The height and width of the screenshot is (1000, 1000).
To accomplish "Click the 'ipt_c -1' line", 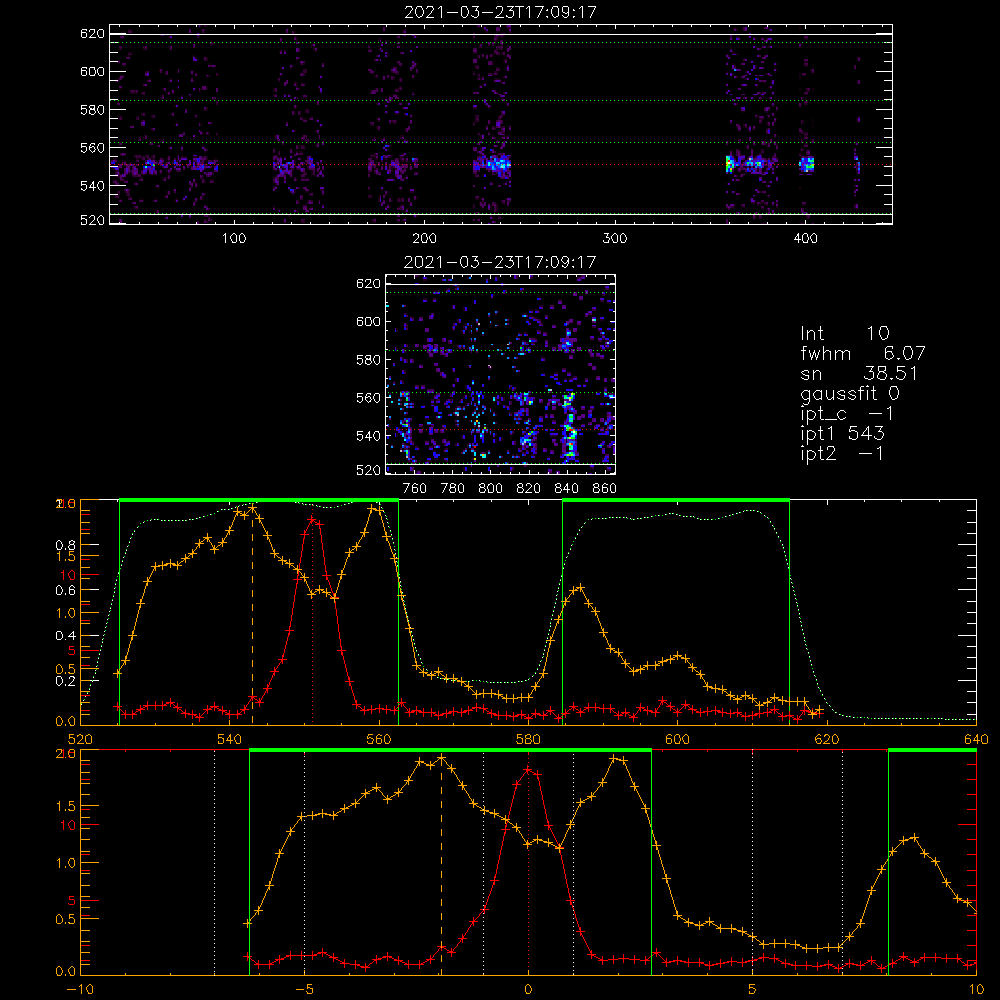I will tap(848, 415).
